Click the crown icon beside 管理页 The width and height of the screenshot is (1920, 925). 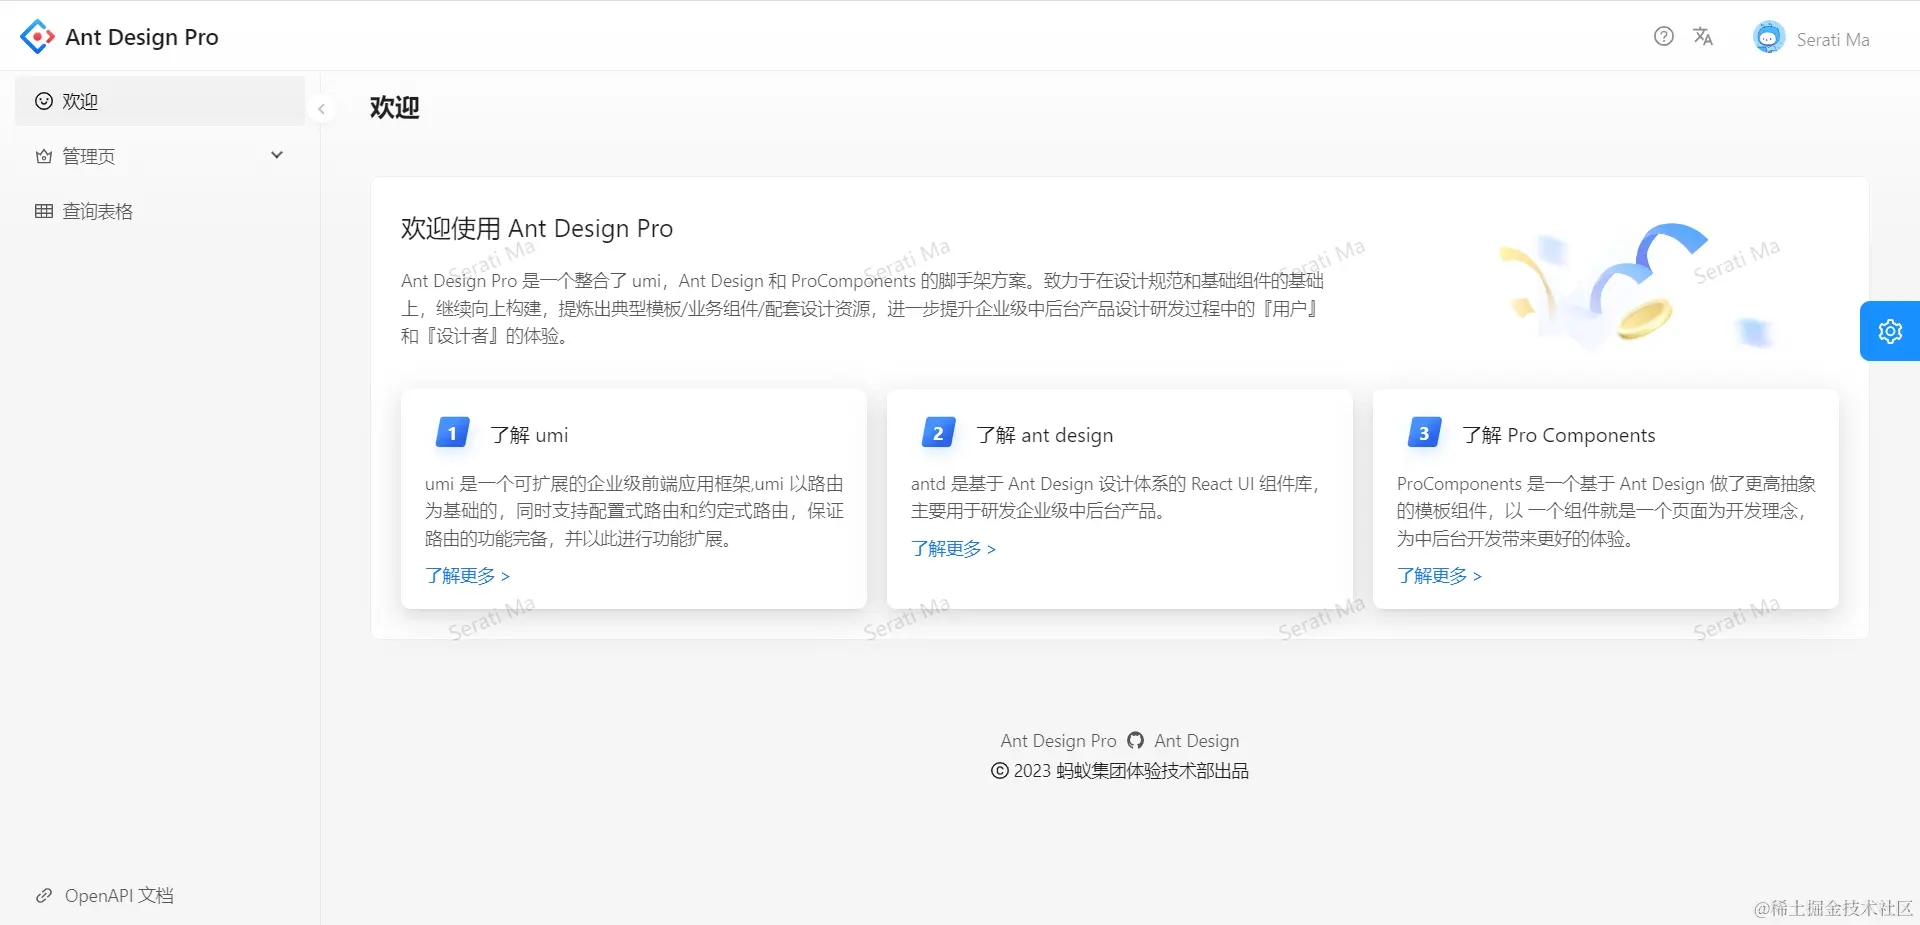coord(44,156)
